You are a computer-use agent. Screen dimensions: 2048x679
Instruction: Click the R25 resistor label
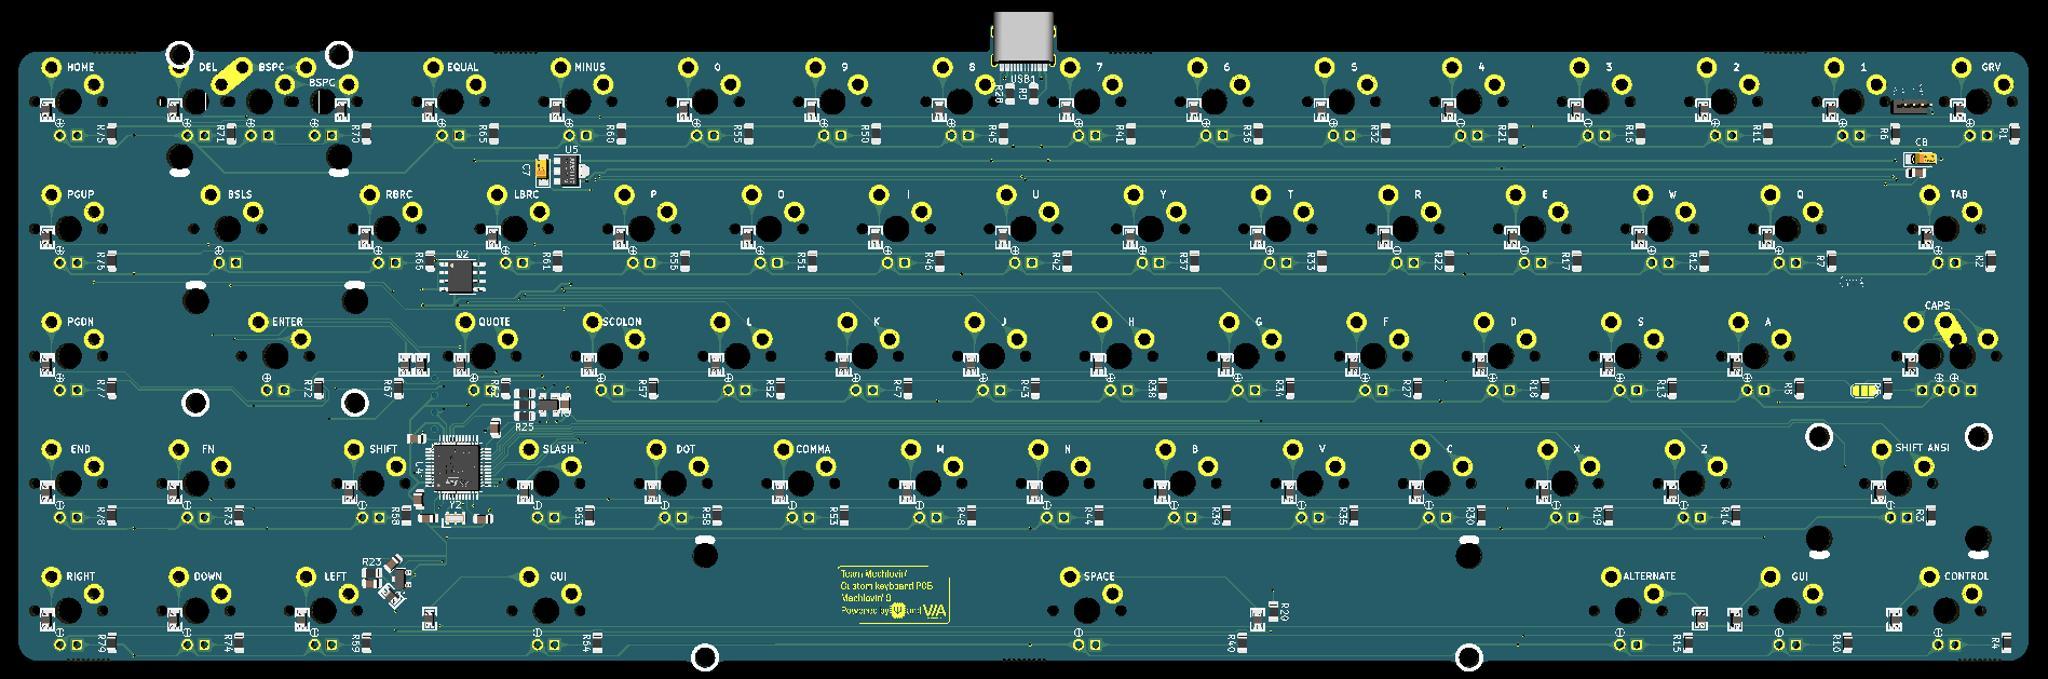click(524, 427)
